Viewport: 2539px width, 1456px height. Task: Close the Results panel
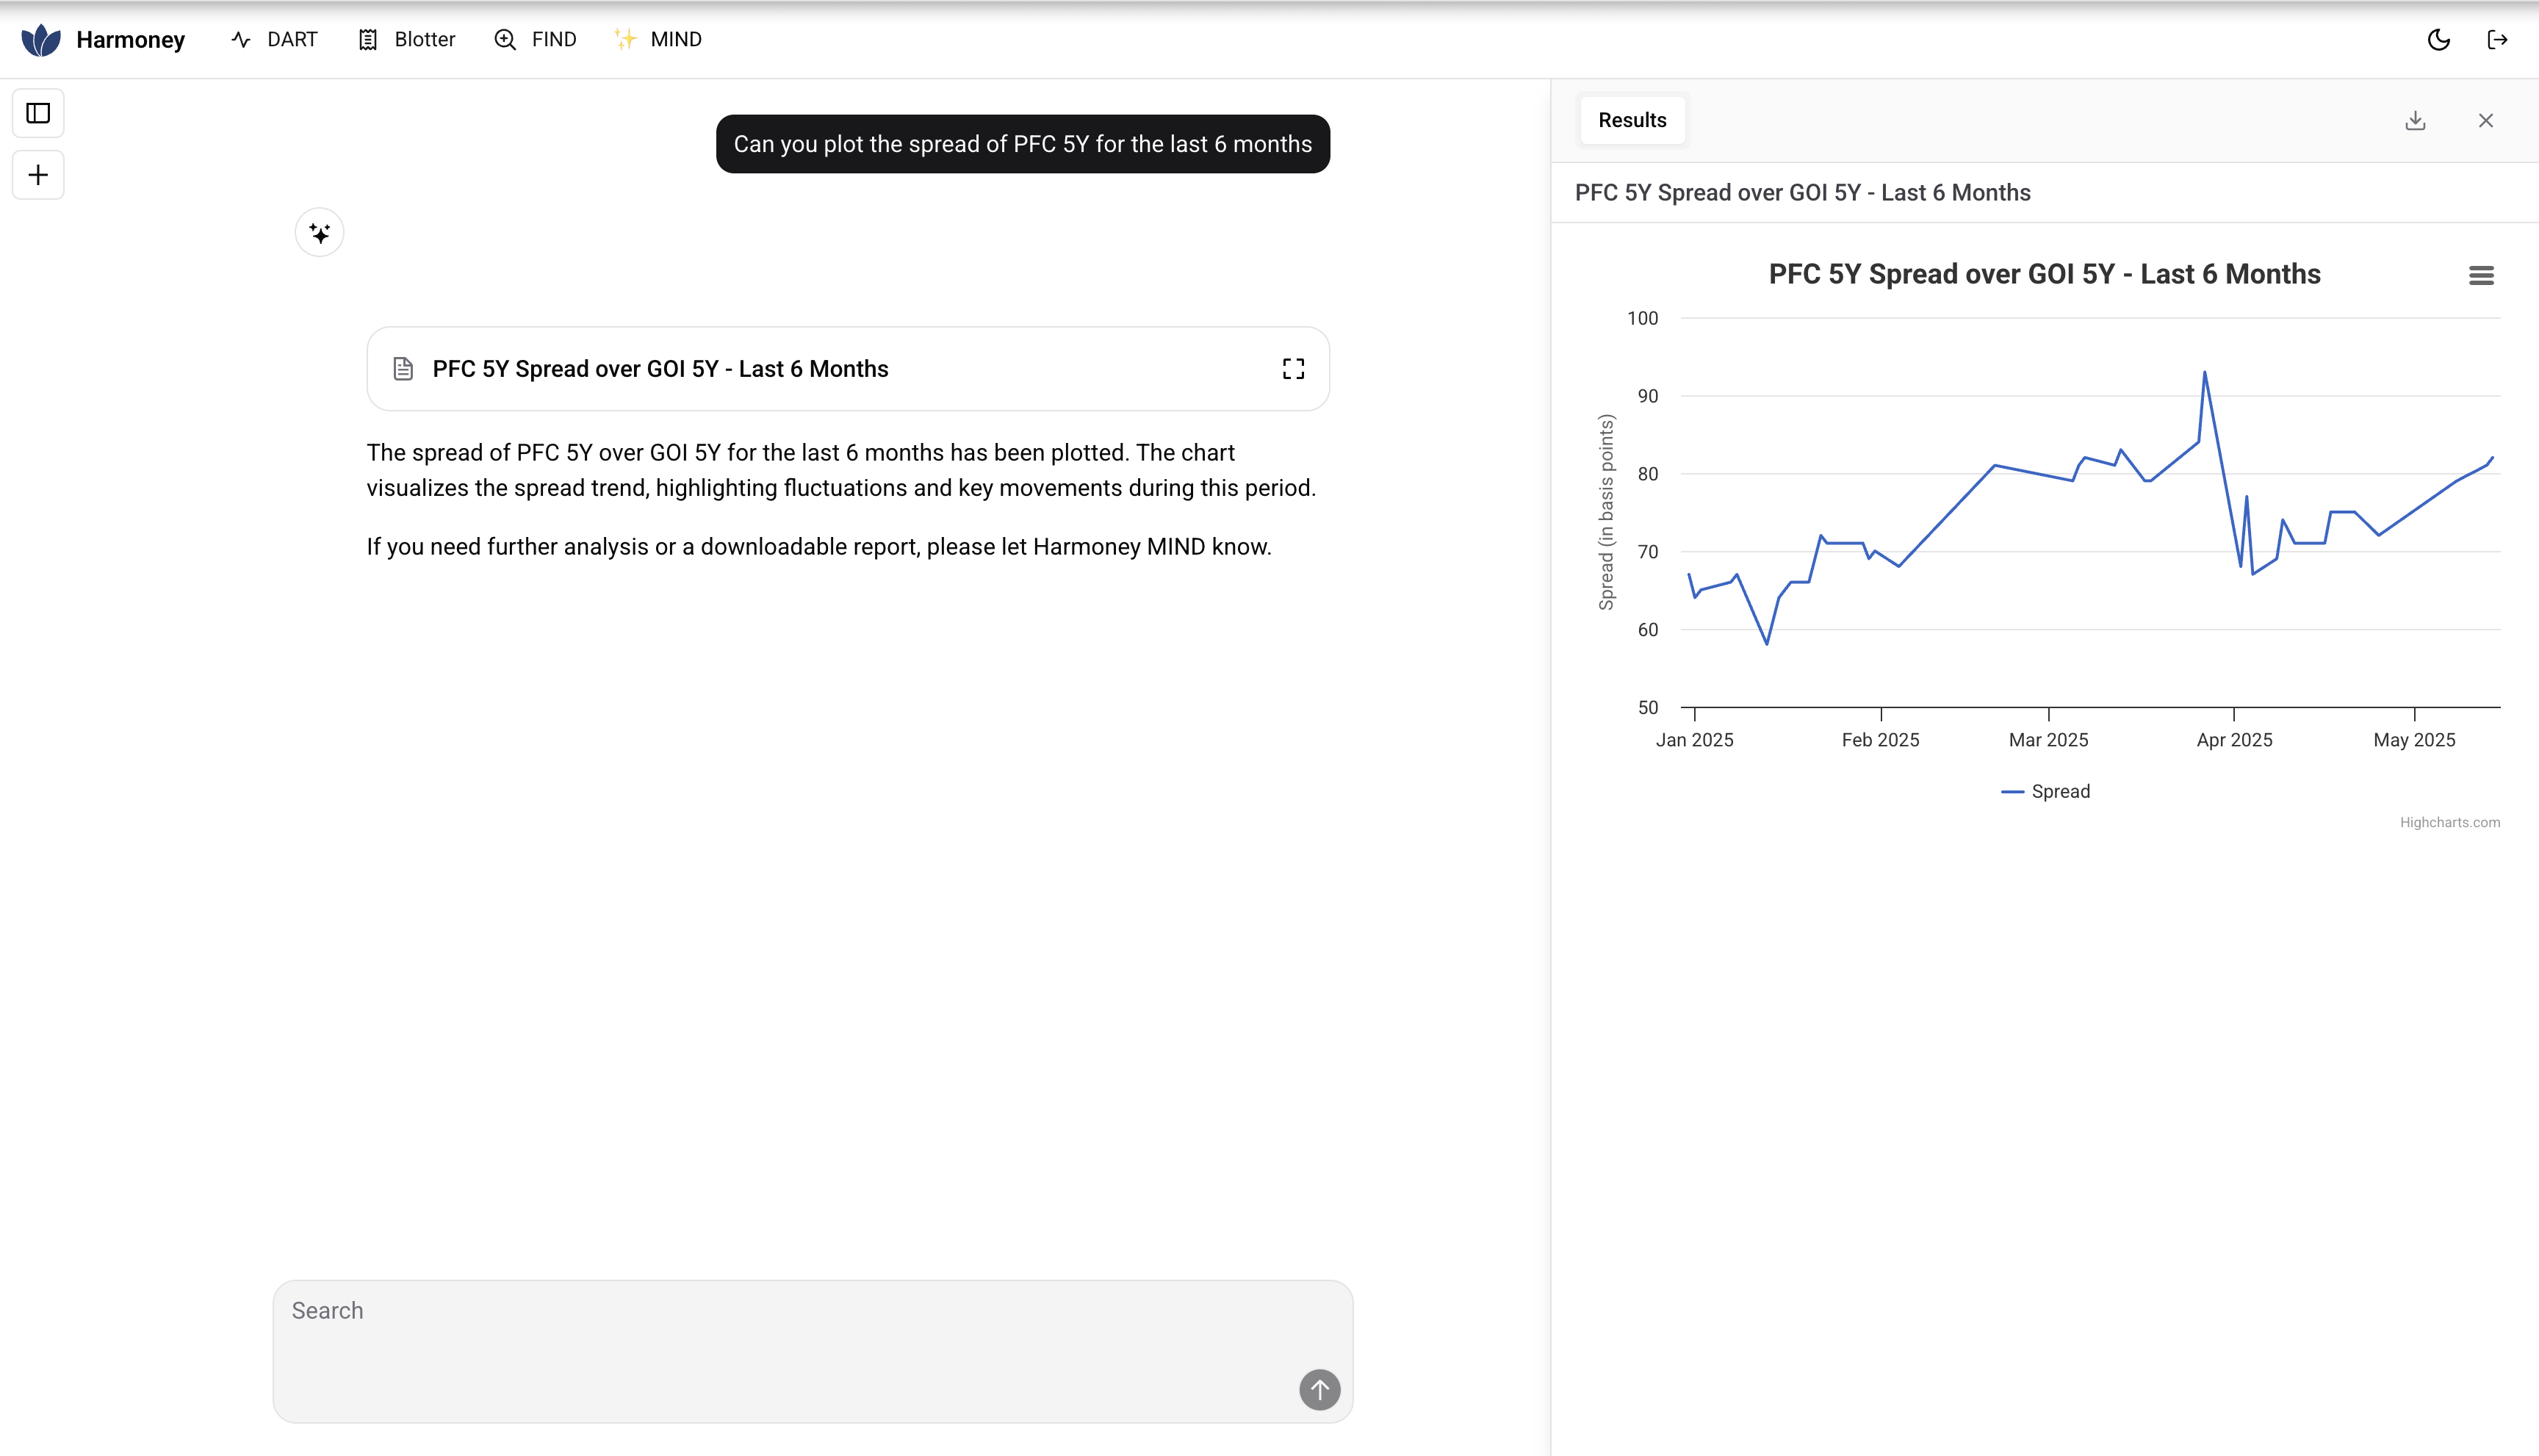pyautogui.click(x=2486, y=121)
